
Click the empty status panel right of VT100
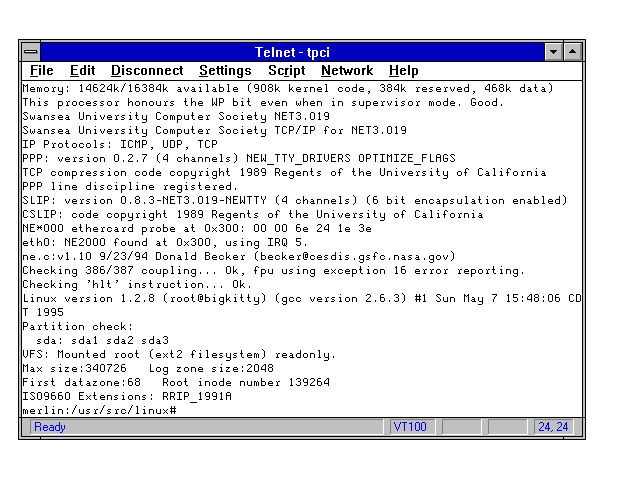(x=460, y=427)
